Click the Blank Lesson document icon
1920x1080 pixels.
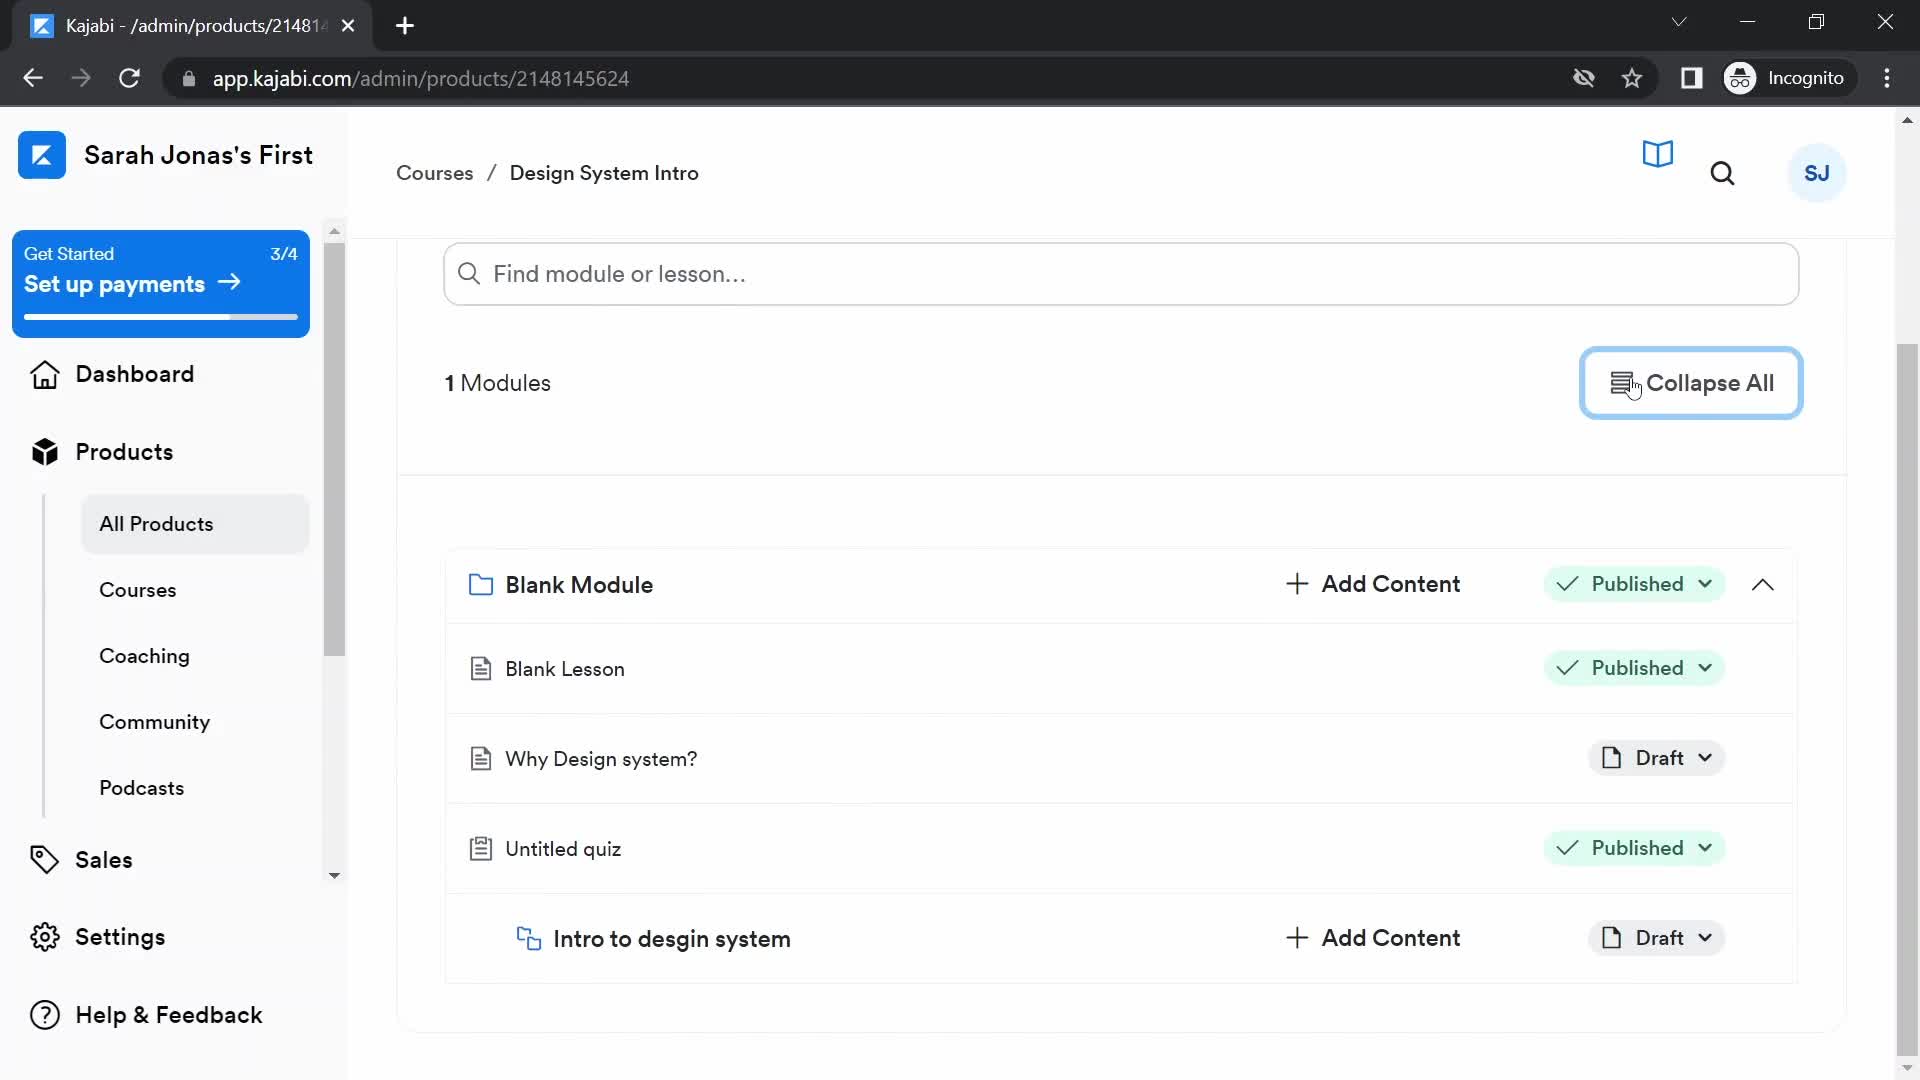481,669
